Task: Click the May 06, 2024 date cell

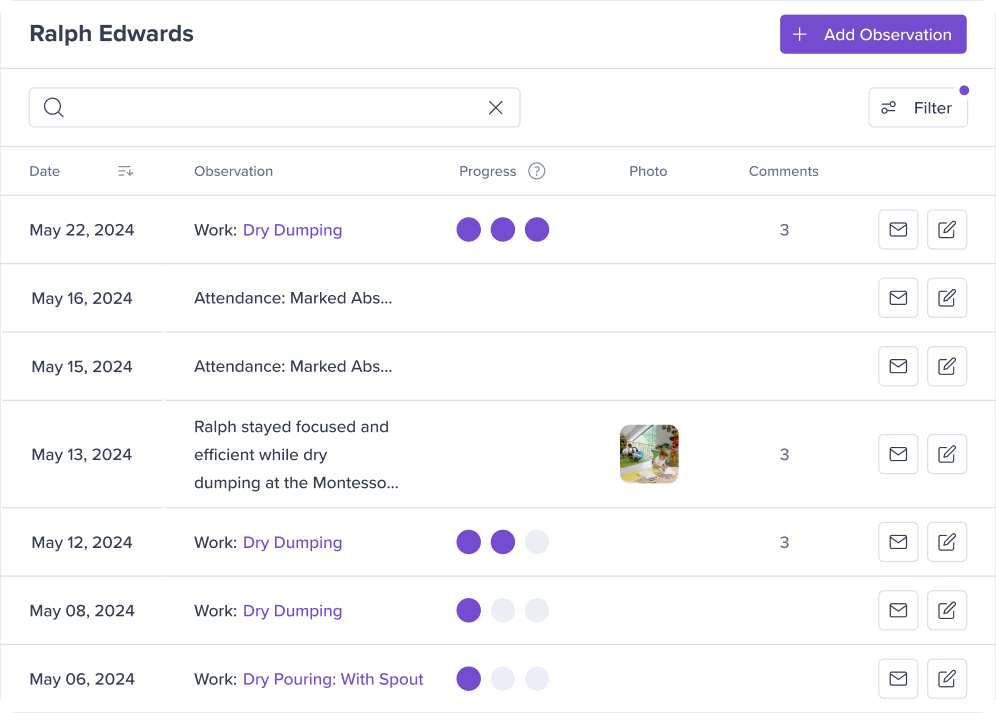Action: coord(82,679)
